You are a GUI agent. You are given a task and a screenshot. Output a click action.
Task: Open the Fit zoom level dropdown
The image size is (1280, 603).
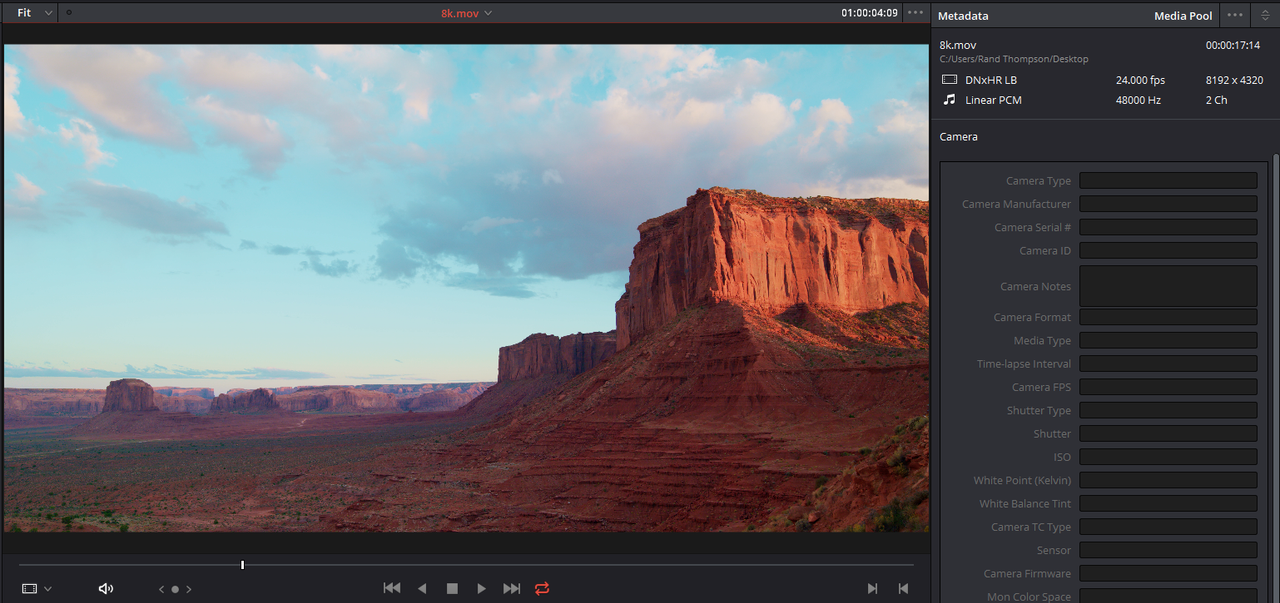34,13
